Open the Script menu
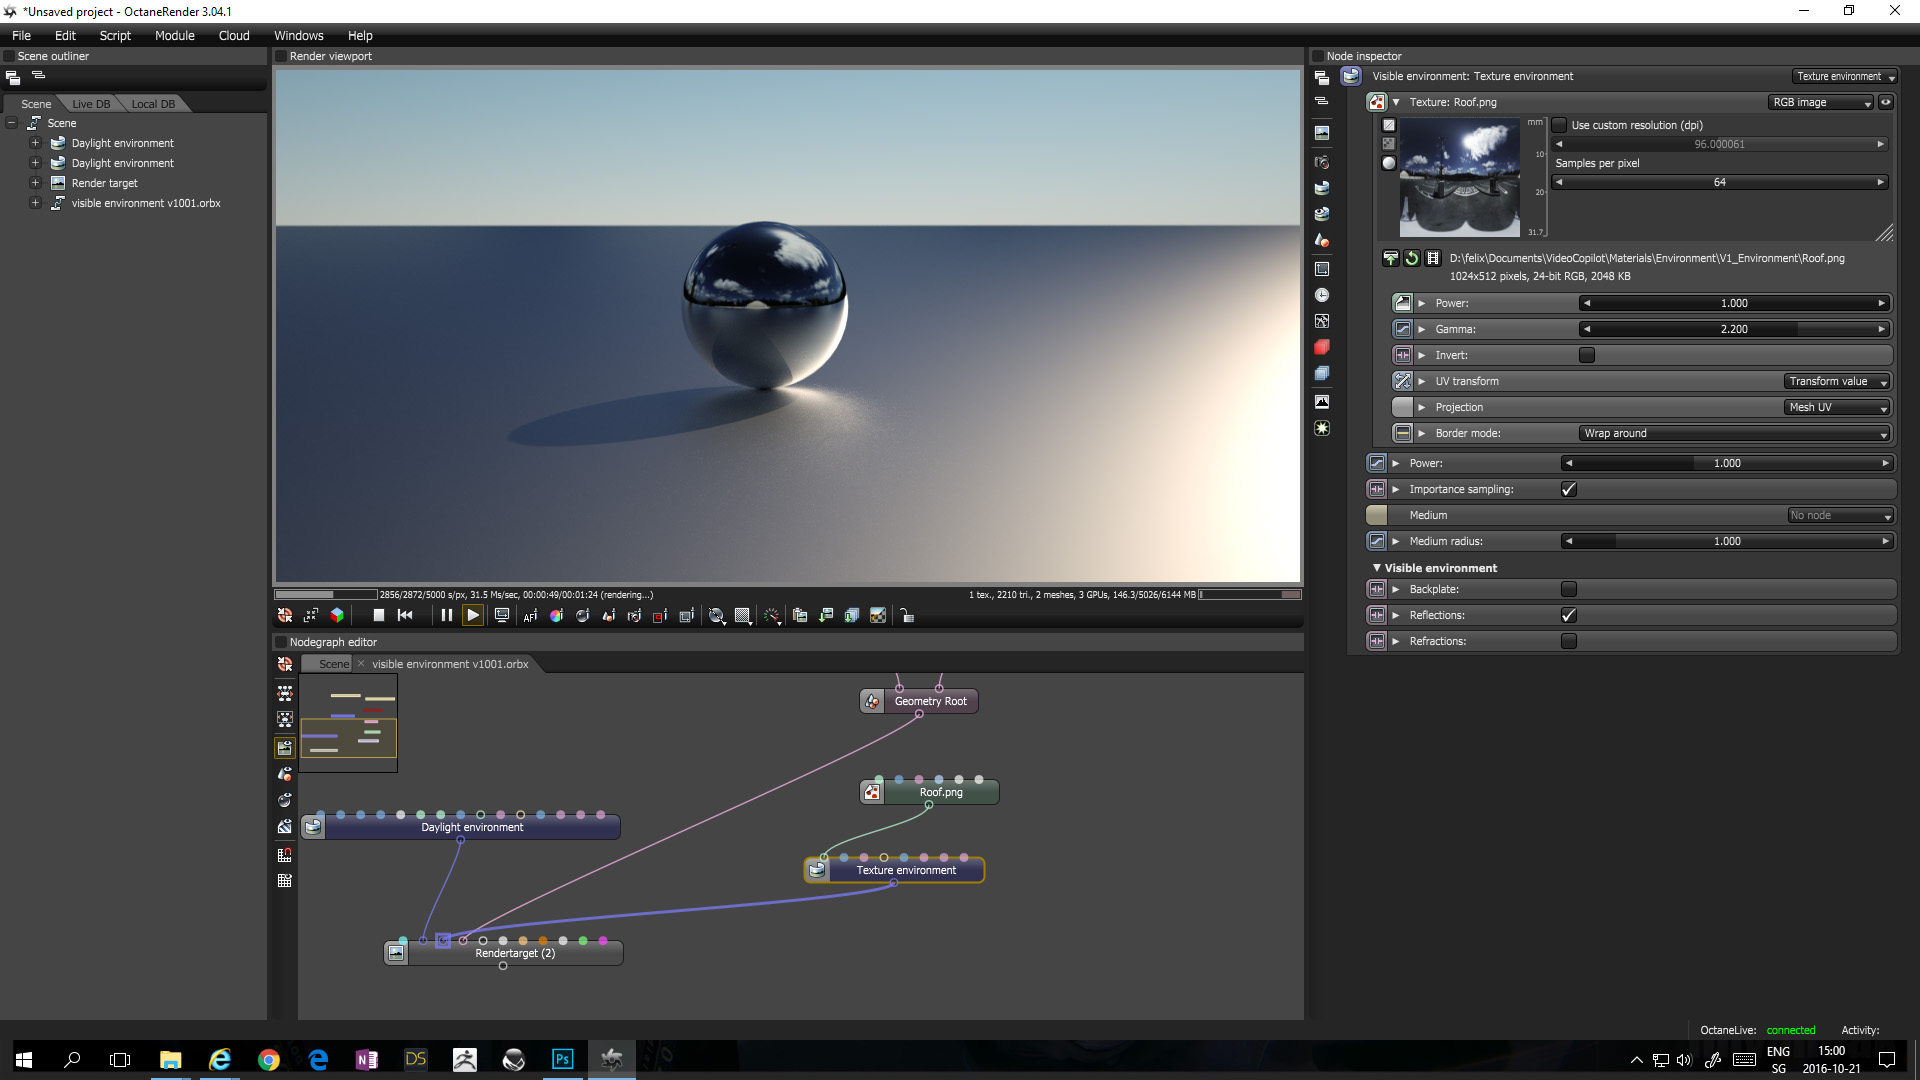 click(x=115, y=35)
